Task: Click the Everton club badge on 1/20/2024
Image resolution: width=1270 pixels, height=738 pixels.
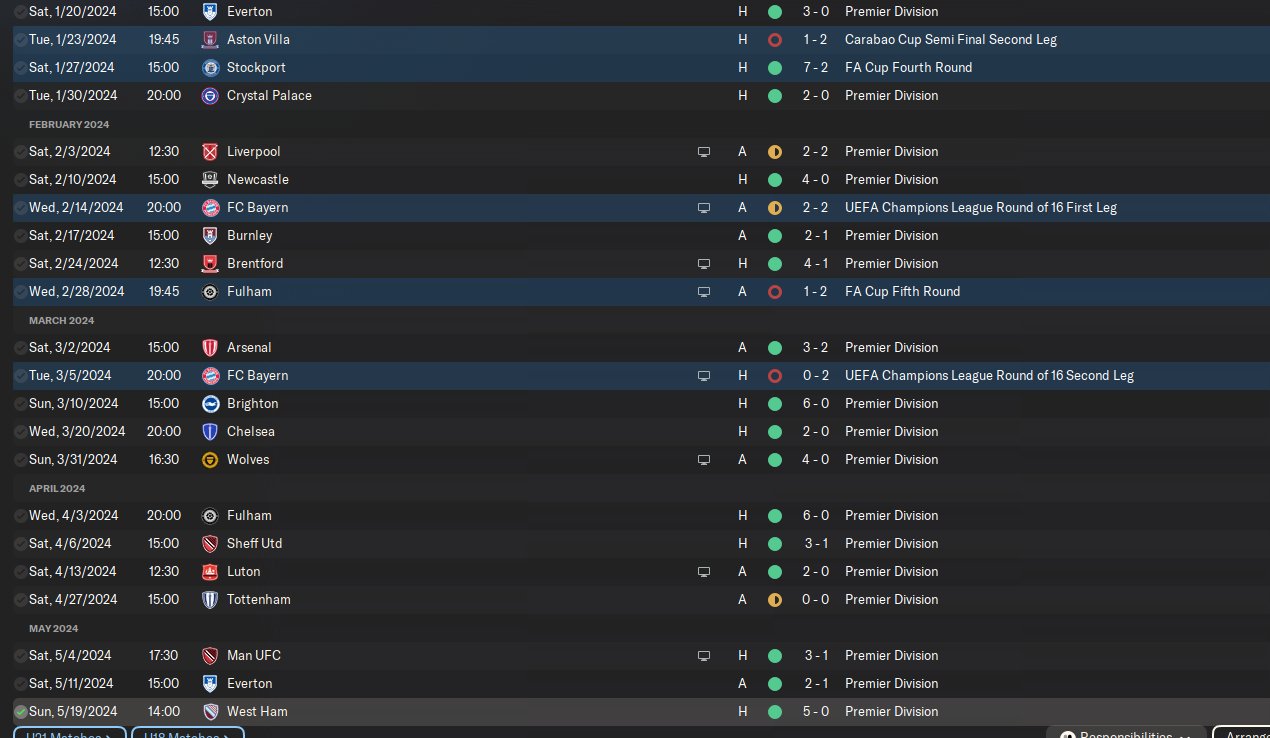Action: coord(210,12)
